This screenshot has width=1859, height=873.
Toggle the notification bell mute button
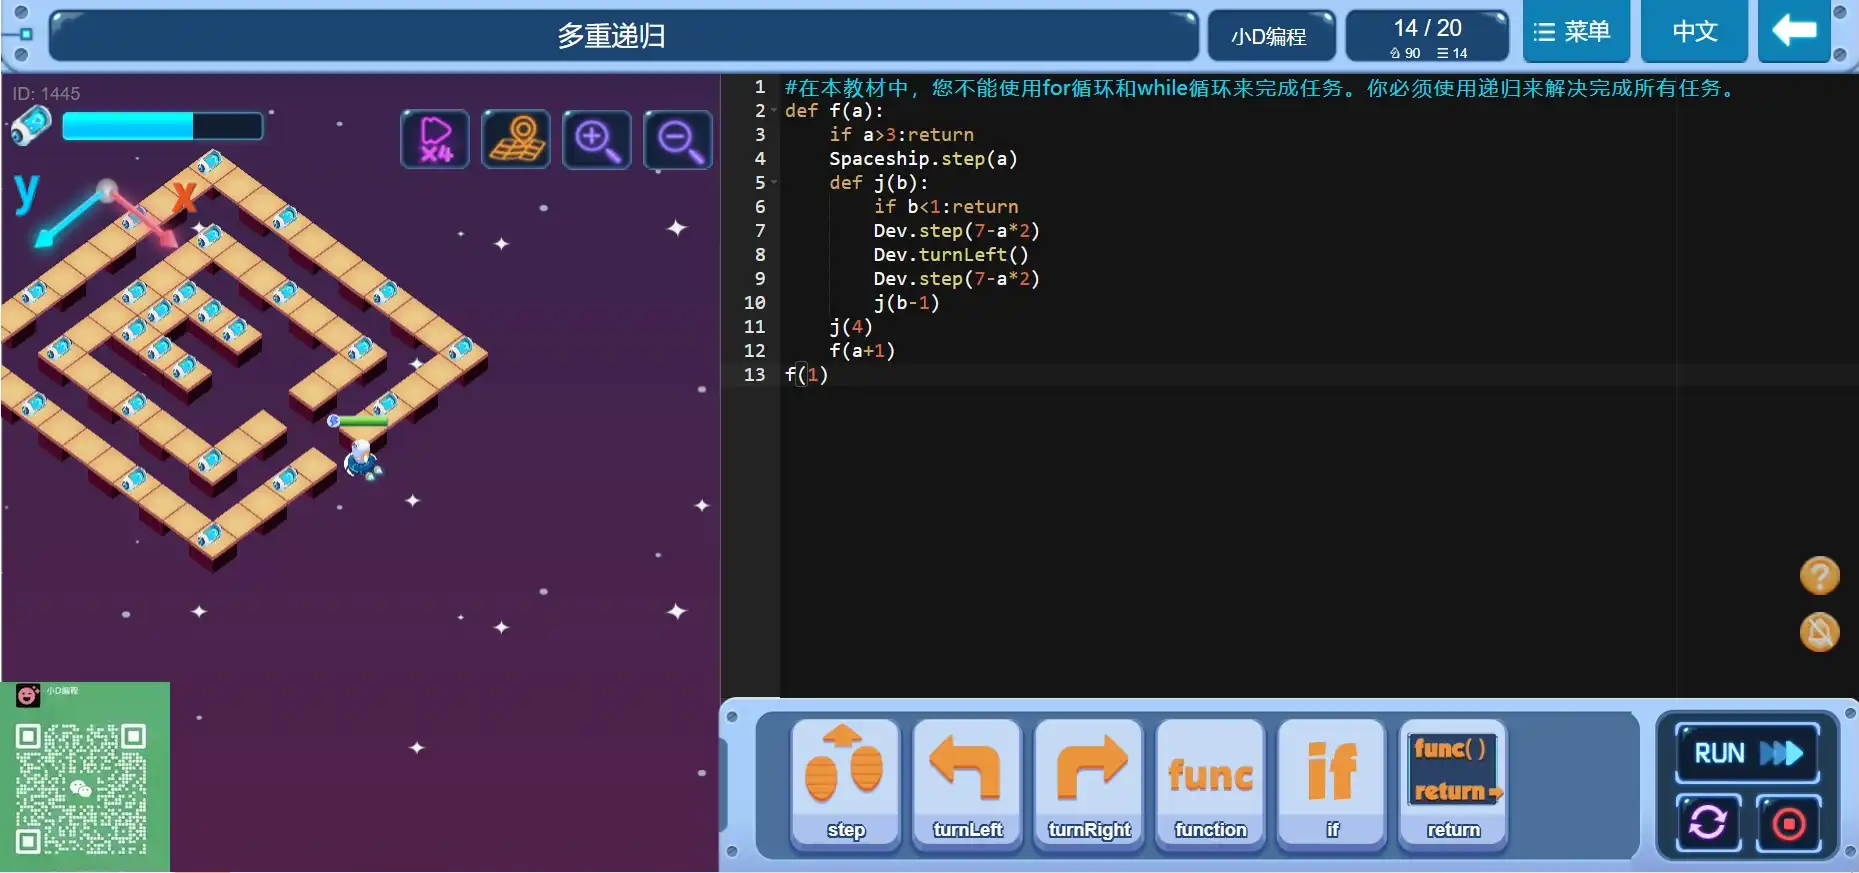click(1819, 632)
